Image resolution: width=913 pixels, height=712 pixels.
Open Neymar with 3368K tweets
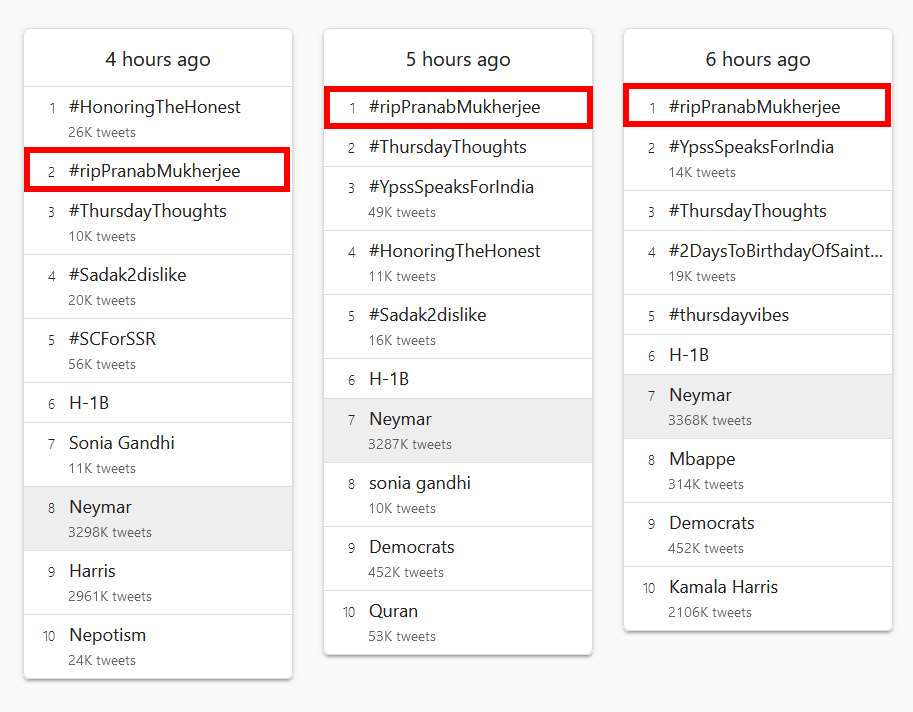pyautogui.click(x=700, y=395)
